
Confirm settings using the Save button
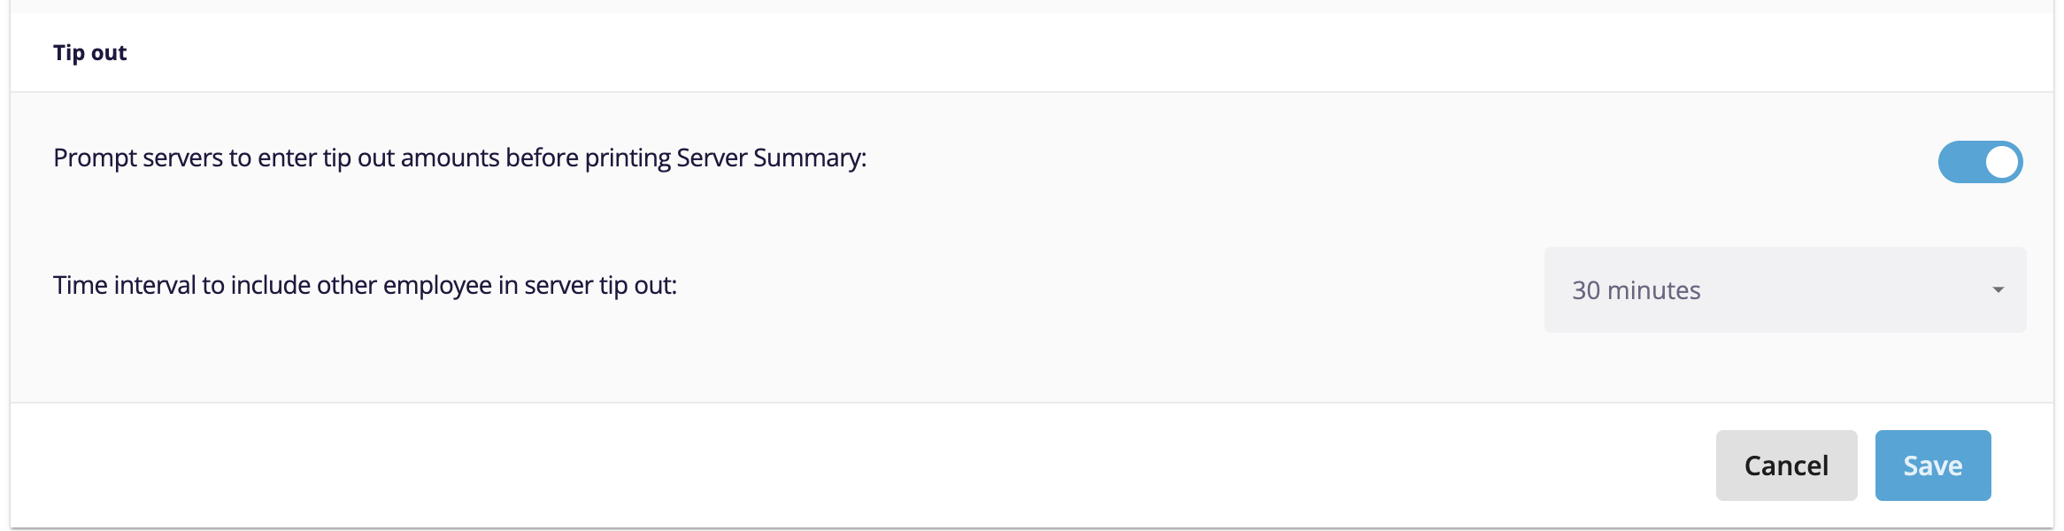pyautogui.click(x=1932, y=465)
